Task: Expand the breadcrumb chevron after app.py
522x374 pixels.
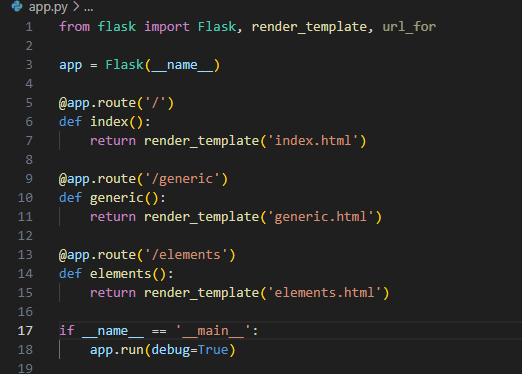Action: [x=76, y=6]
